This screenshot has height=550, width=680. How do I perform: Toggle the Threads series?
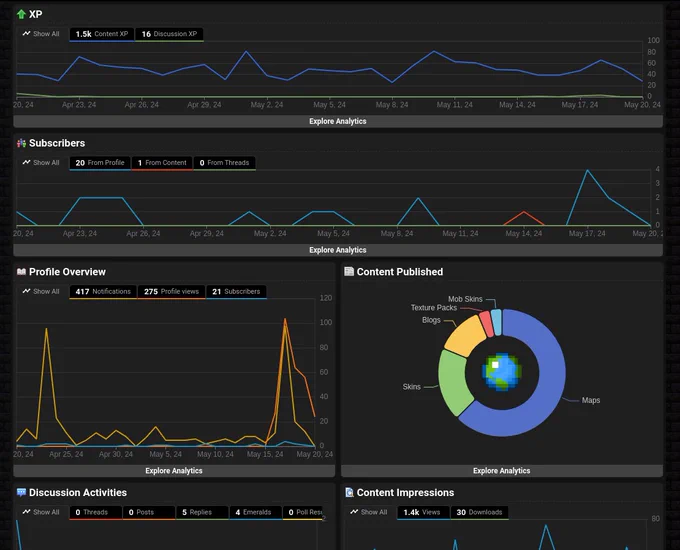[95, 513]
